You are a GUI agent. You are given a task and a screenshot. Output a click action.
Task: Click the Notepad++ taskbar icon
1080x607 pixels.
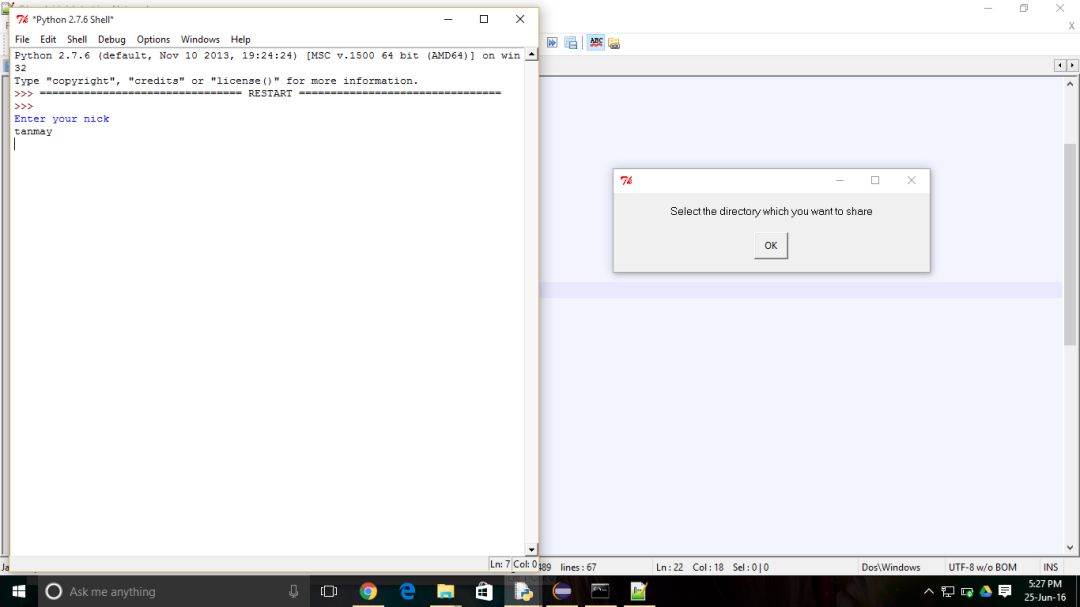(x=638, y=591)
